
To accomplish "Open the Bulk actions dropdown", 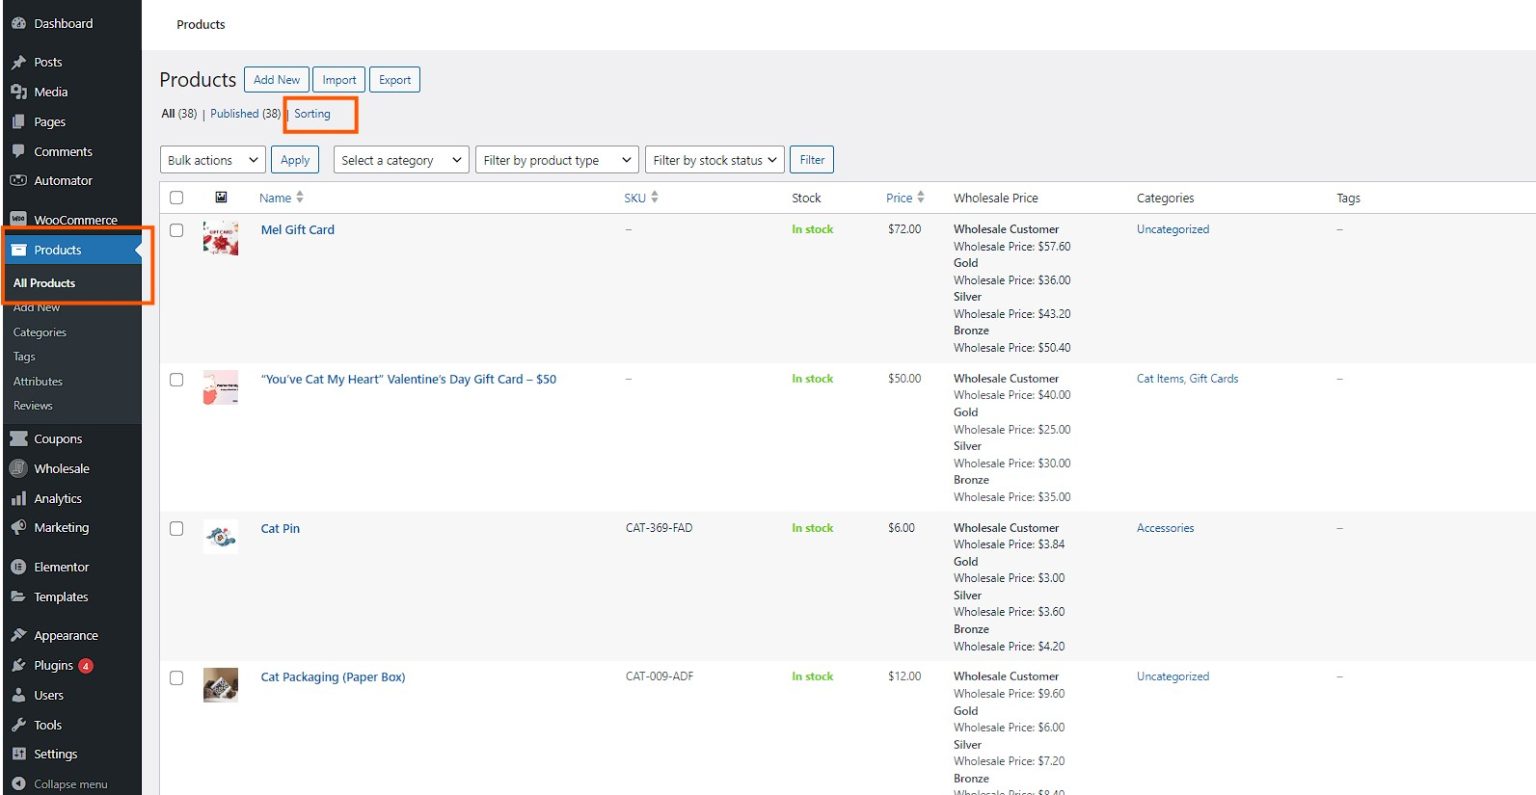I will [212, 159].
